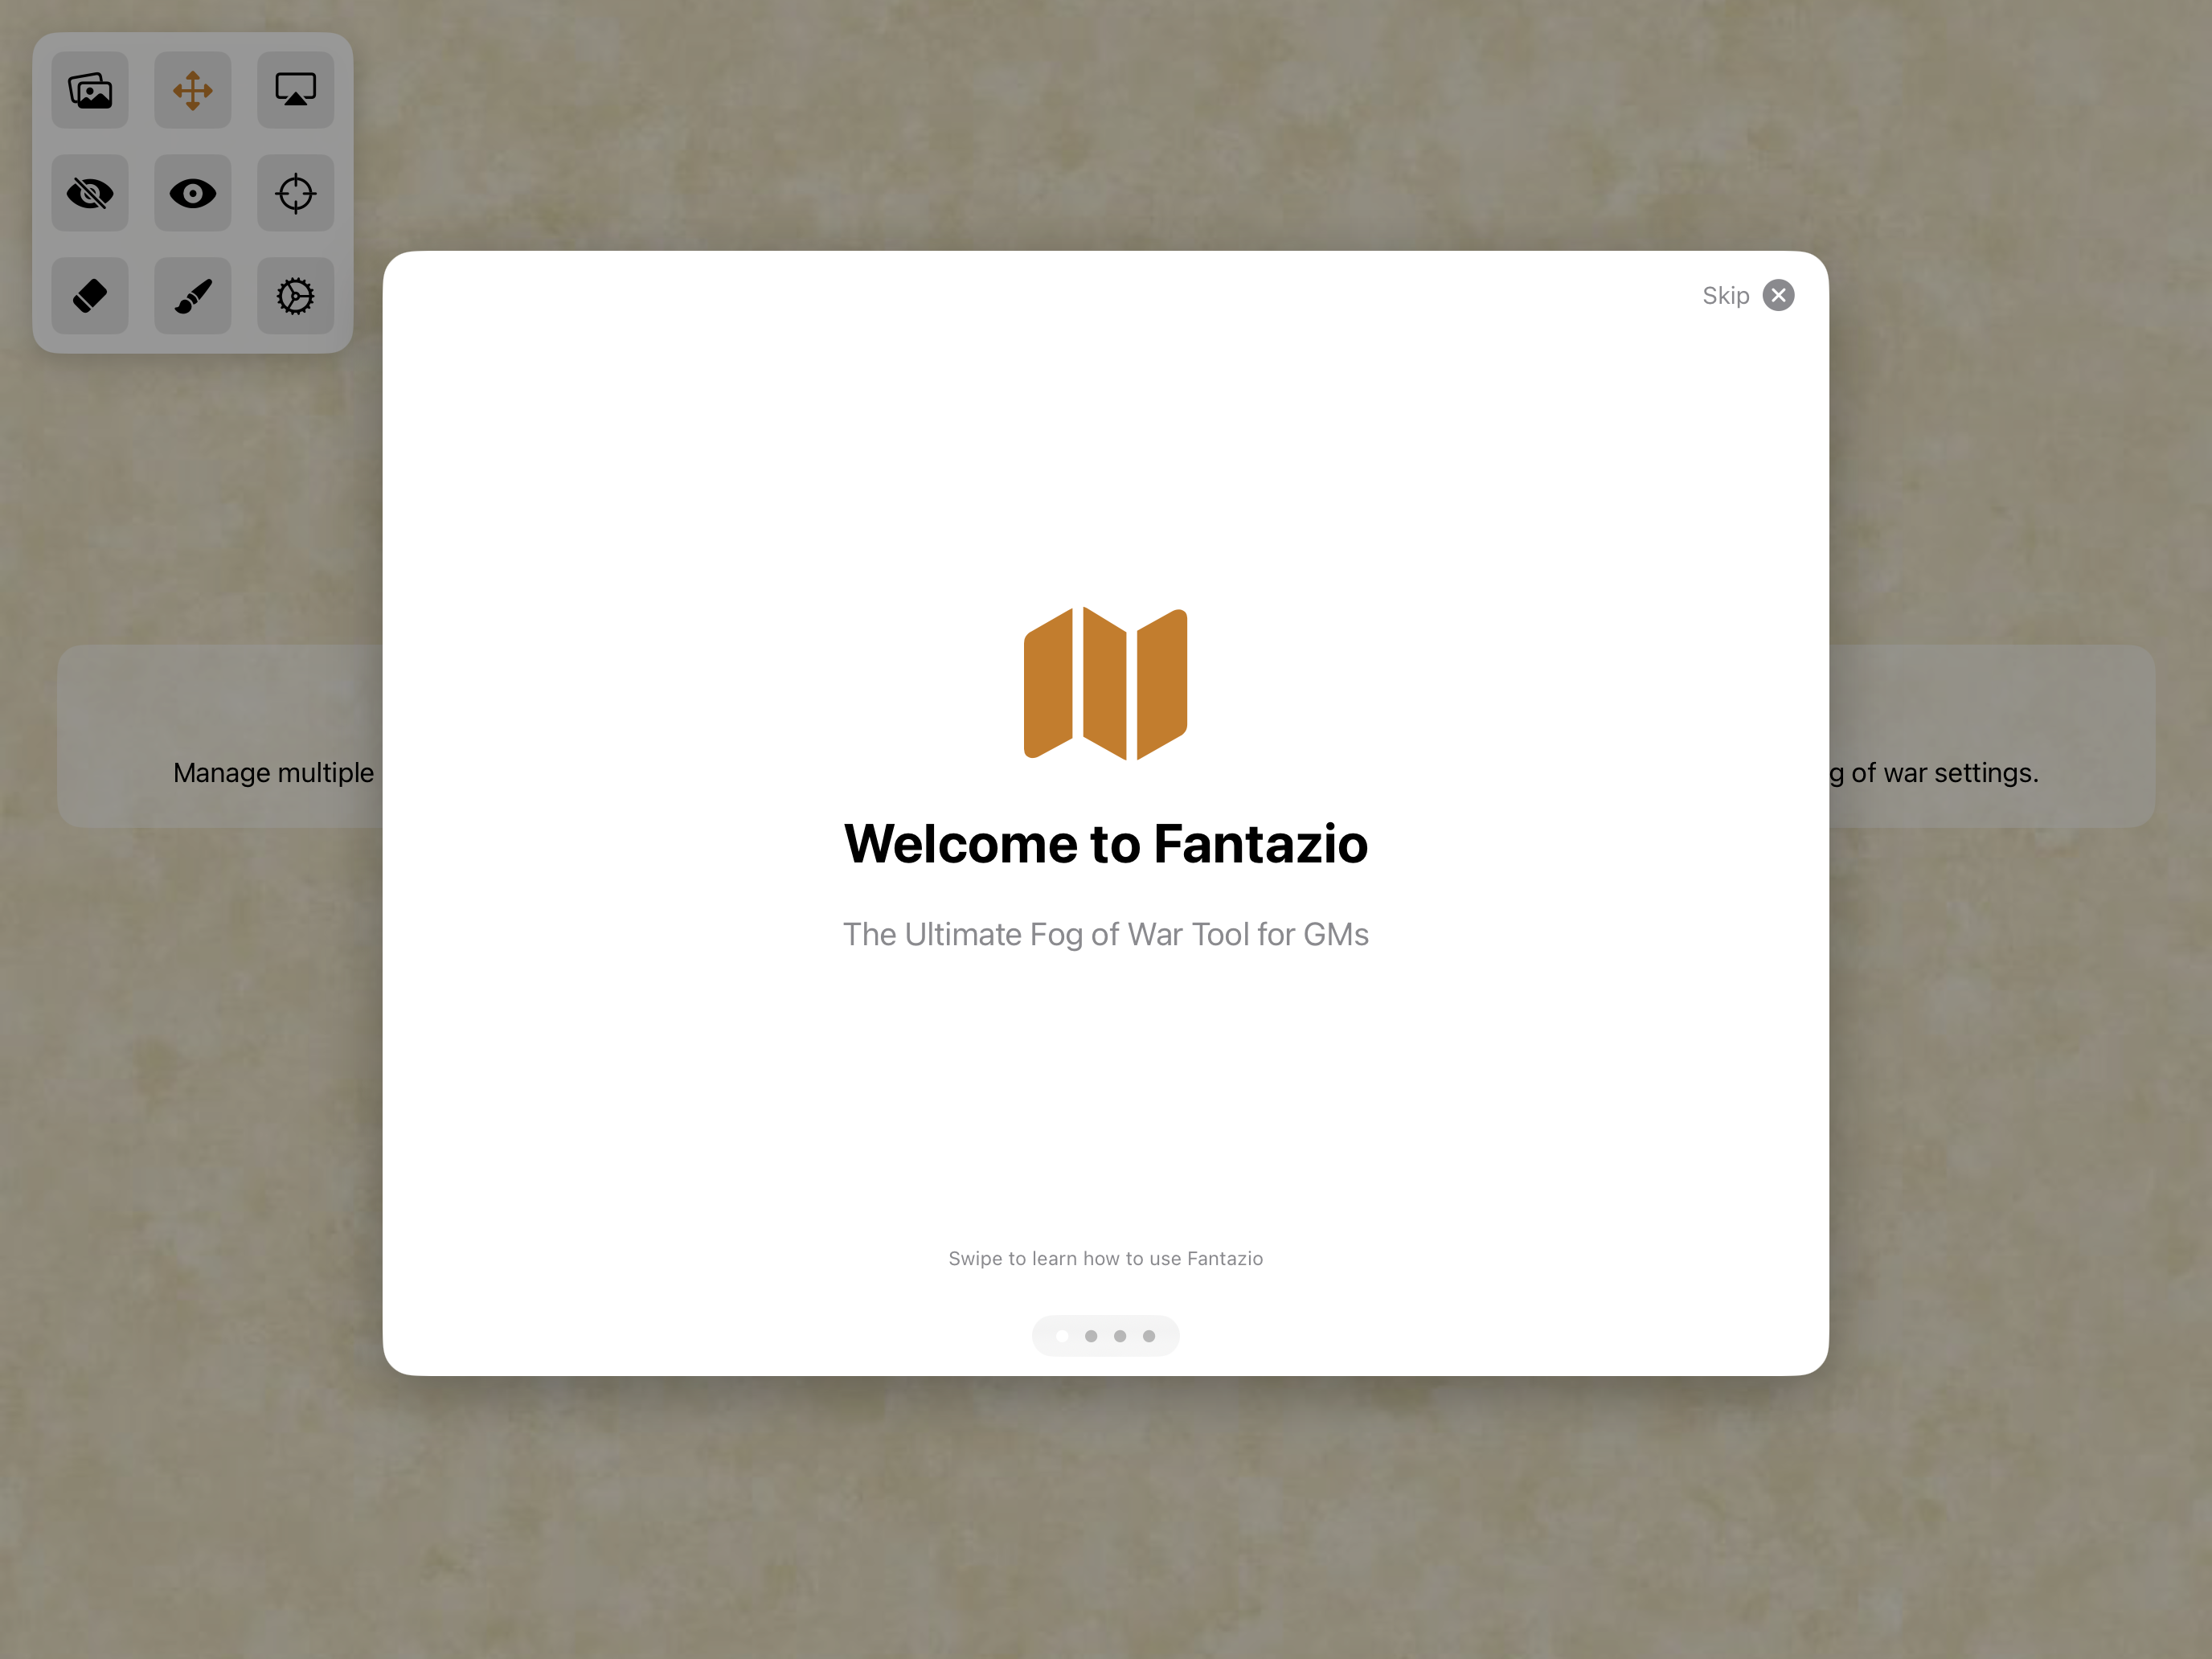Click the fog of war settings card
Viewport: 2212px width, 1659px height.
tap(1990, 772)
